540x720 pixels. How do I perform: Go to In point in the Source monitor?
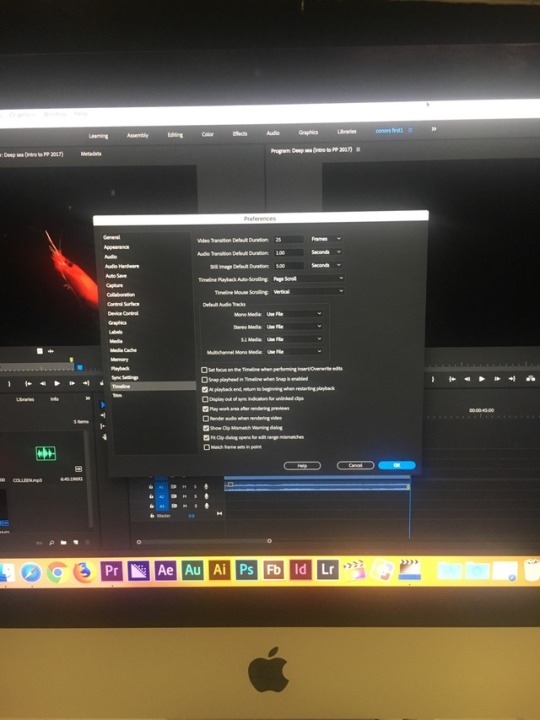click(x=28, y=383)
